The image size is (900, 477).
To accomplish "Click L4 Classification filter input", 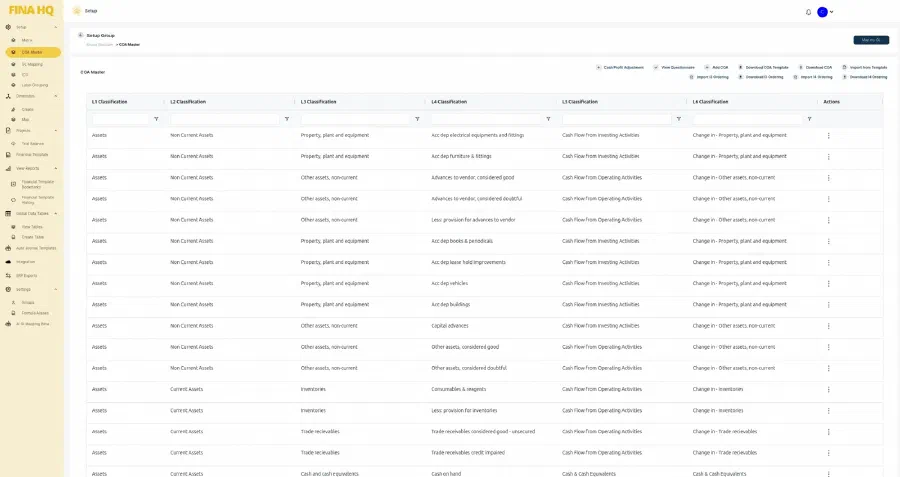I will pos(486,119).
